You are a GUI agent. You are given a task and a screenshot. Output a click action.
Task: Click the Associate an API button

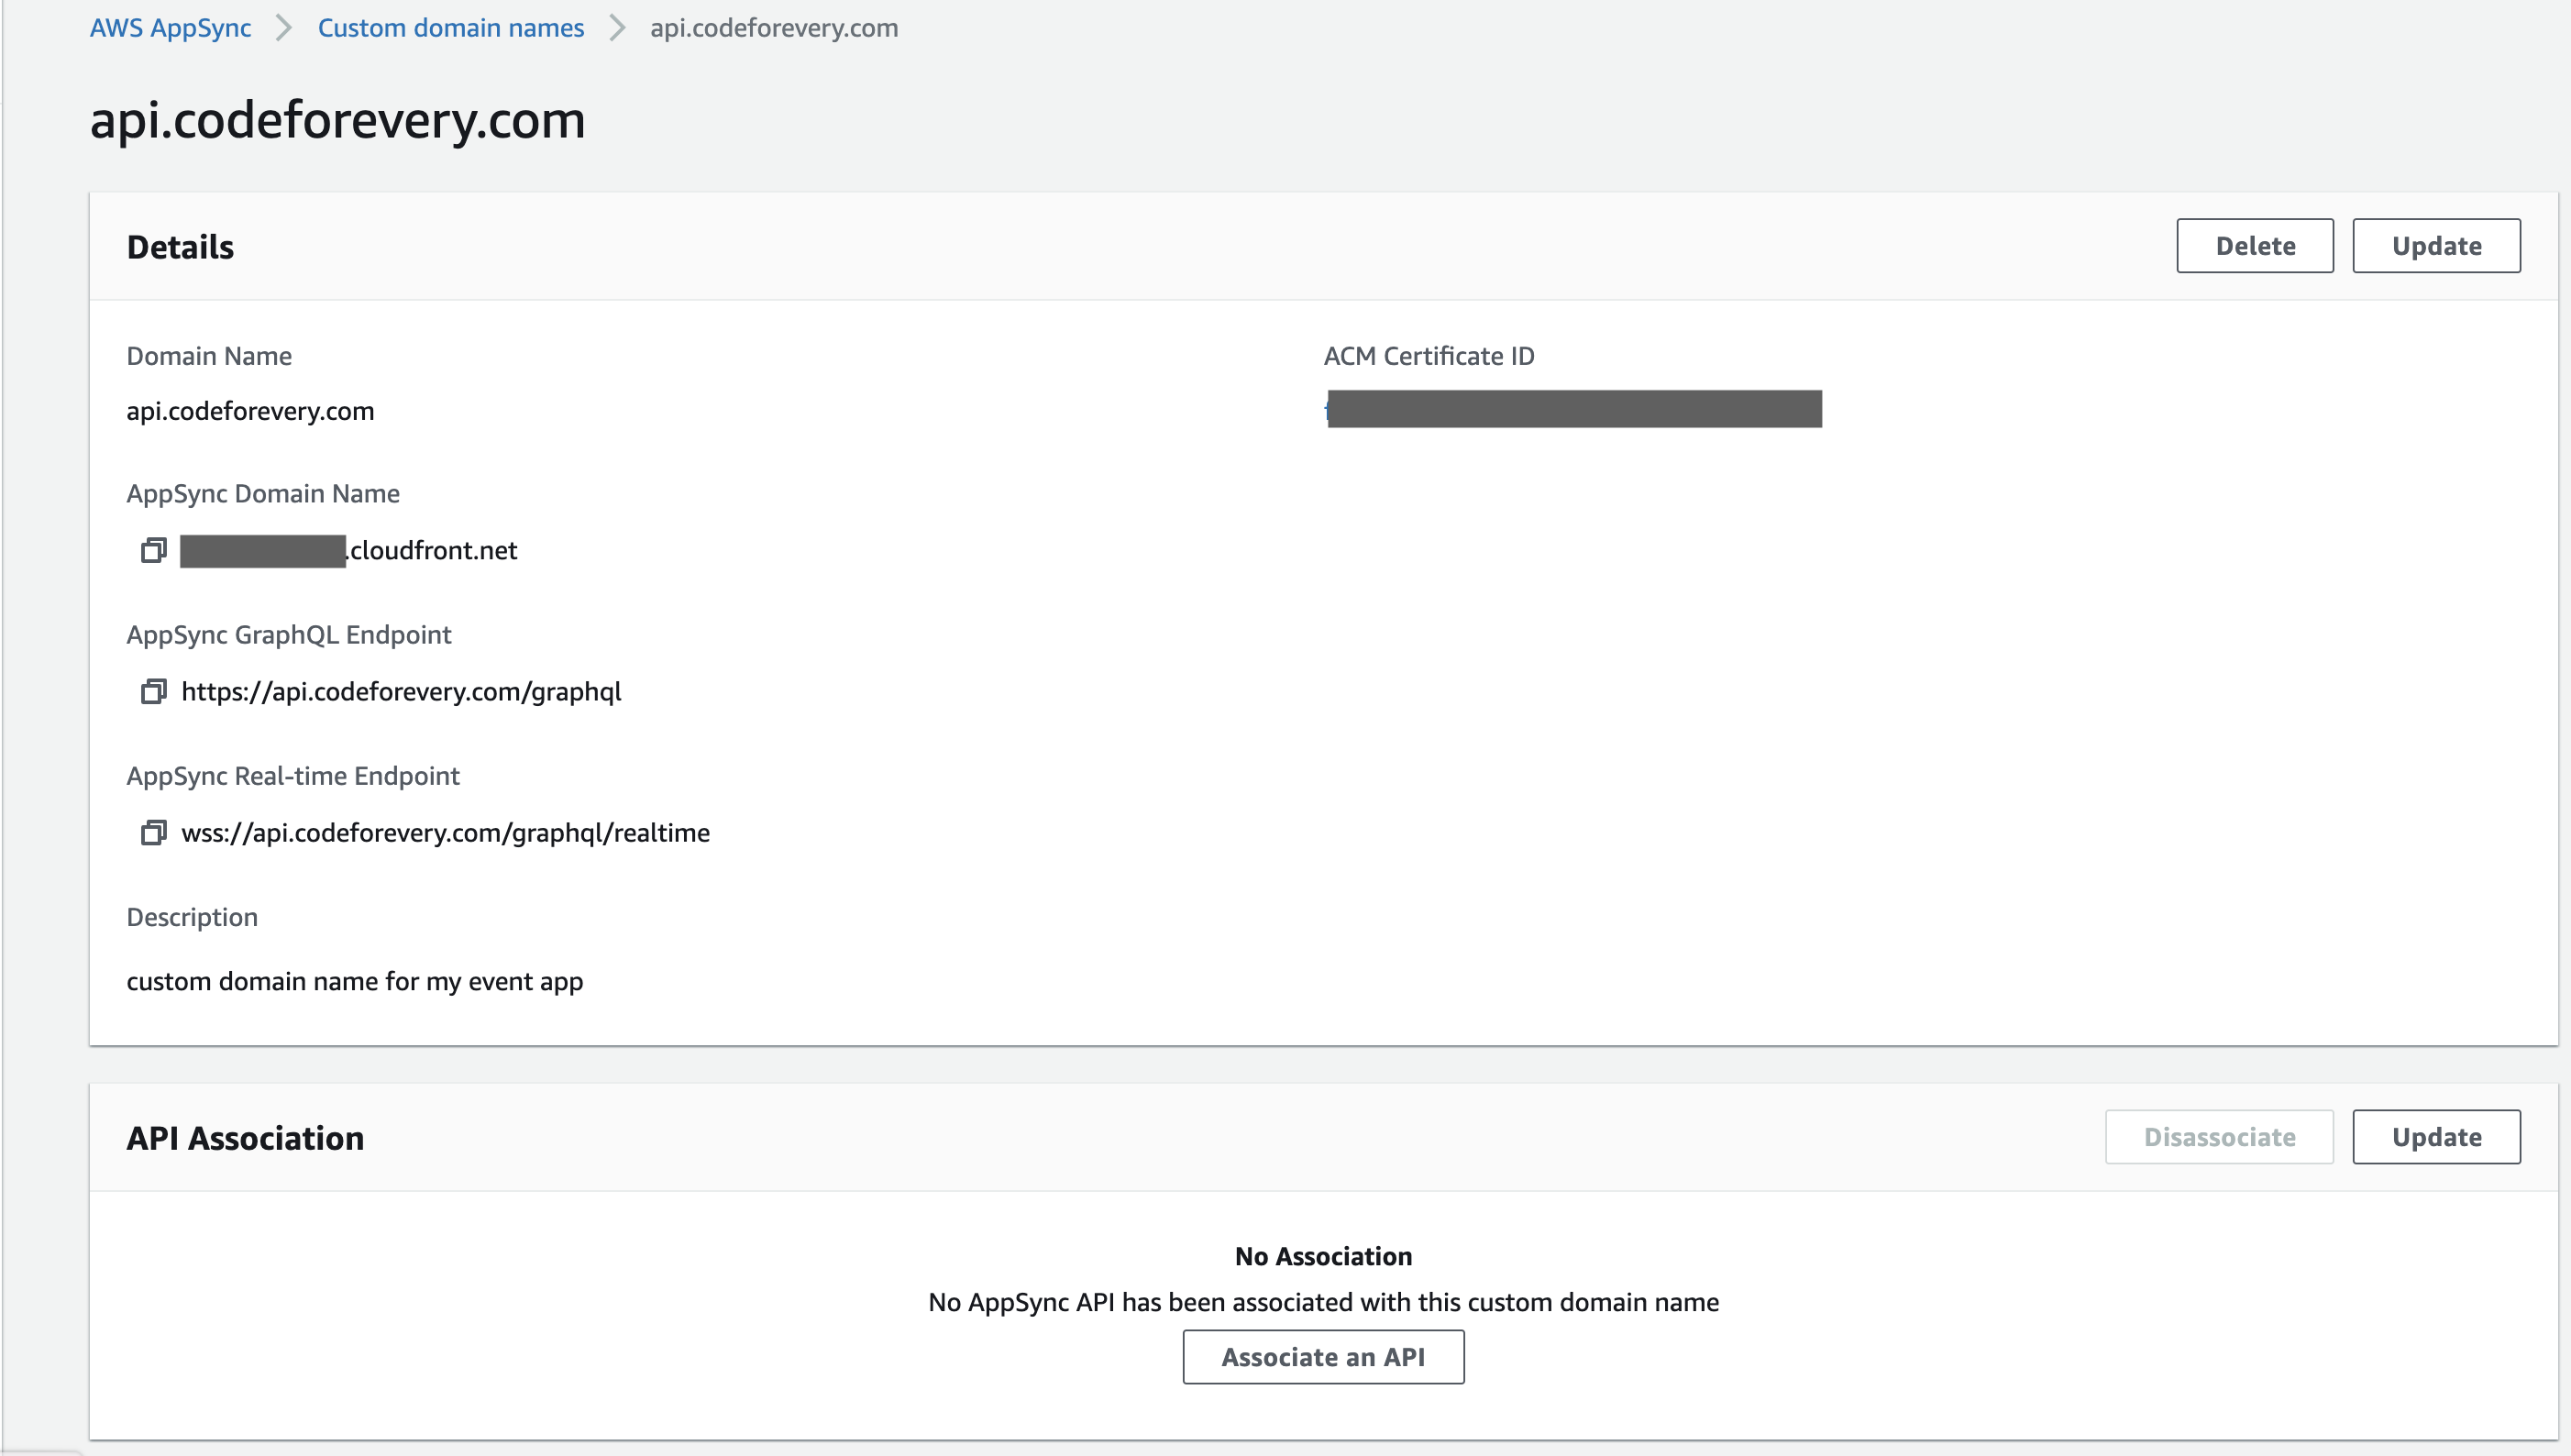[x=1323, y=1357]
